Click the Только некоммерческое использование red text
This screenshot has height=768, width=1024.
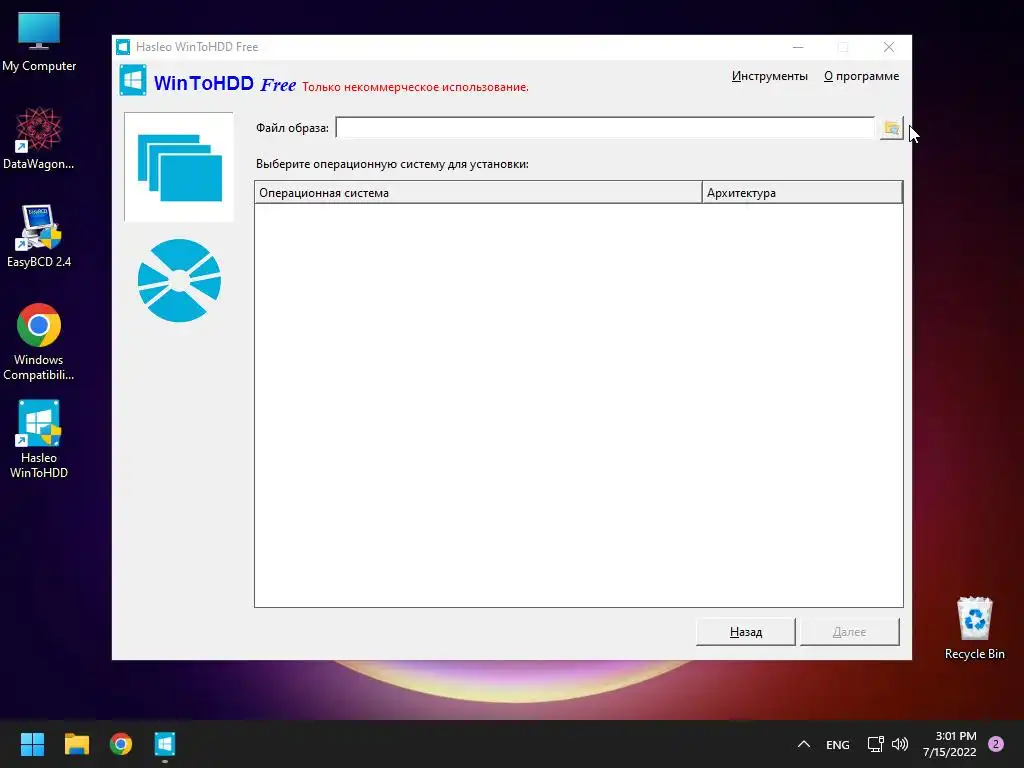coord(415,87)
